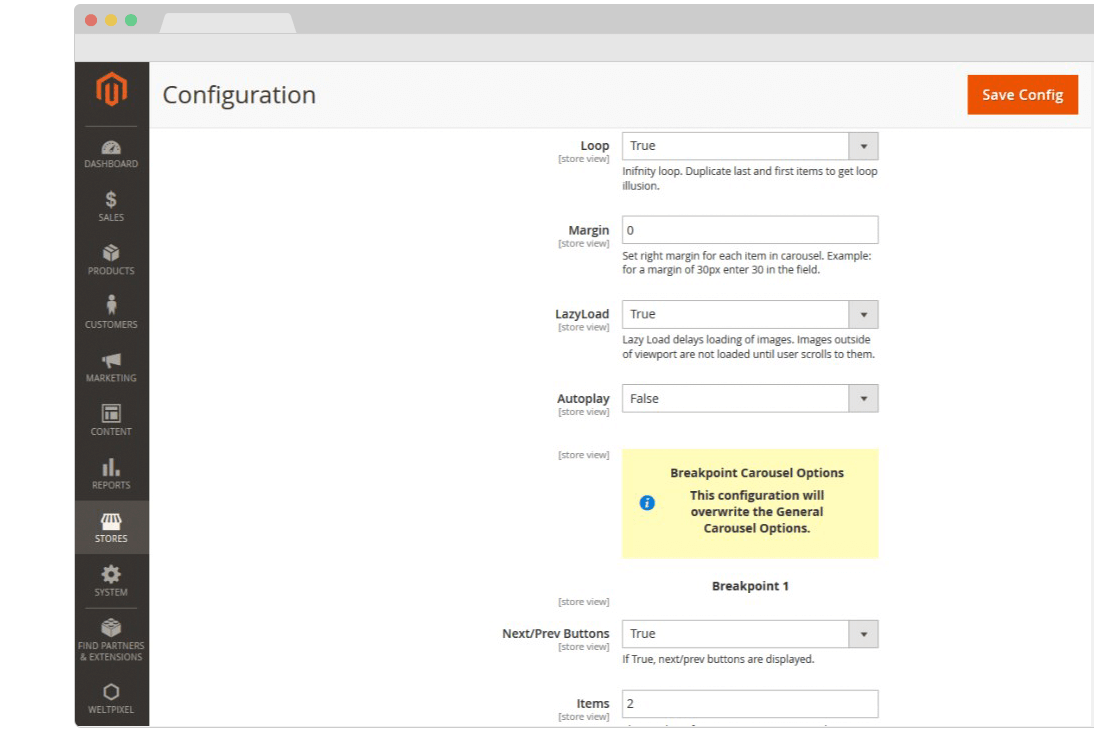The image size is (1094, 732).
Task: Click the blue info icon in notice
Action: click(647, 503)
